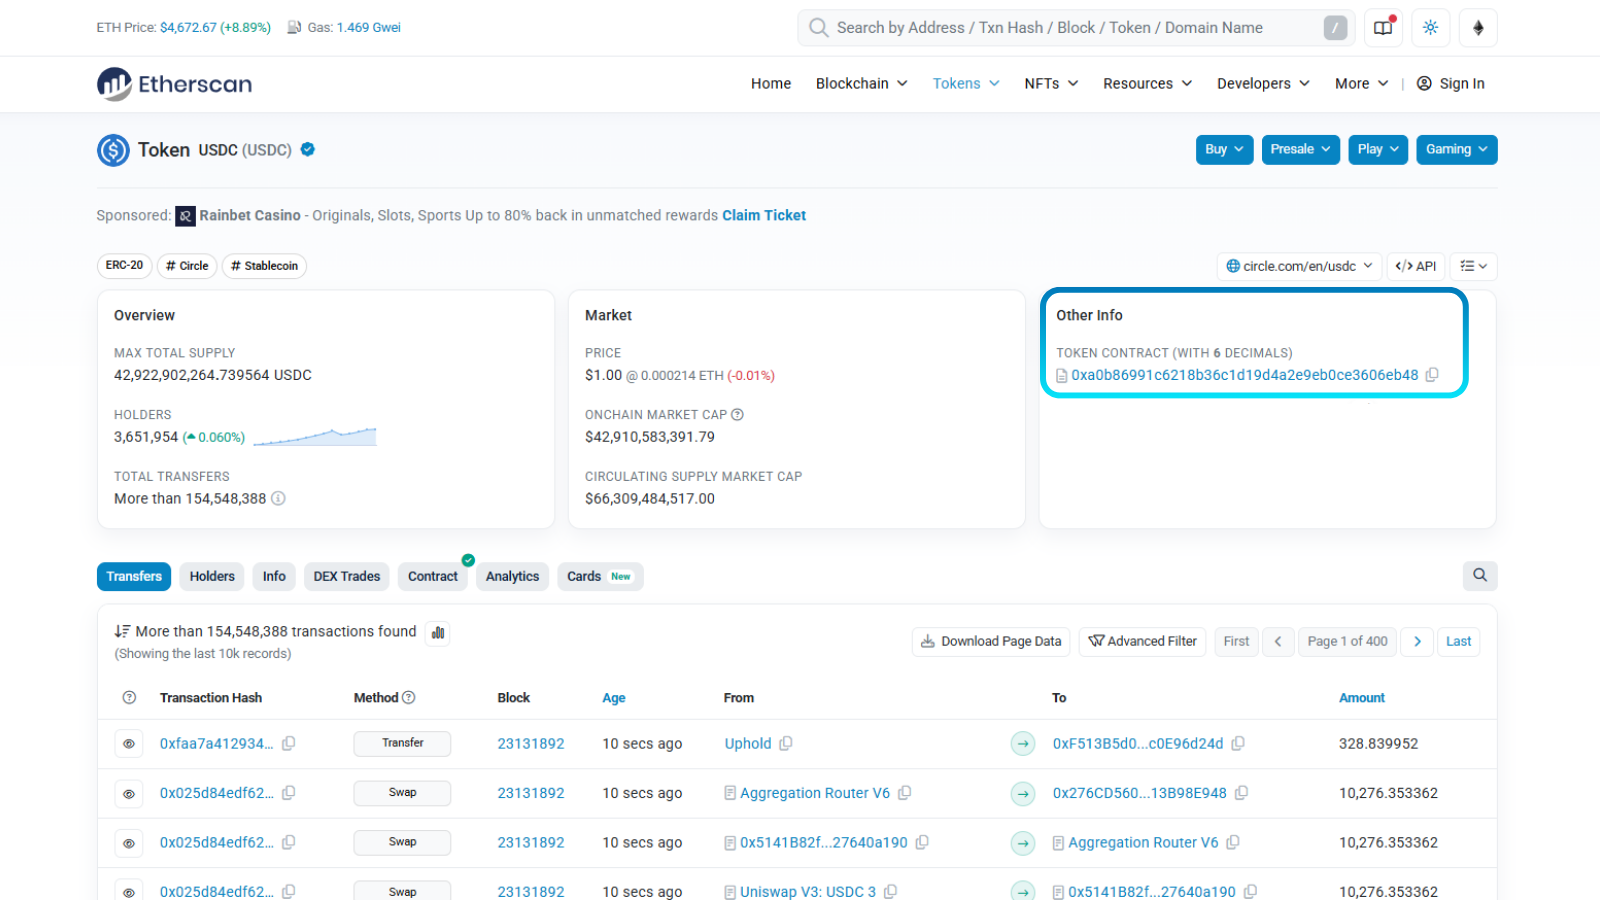Expand the More menu

pyautogui.click(x=1361, y=84)
